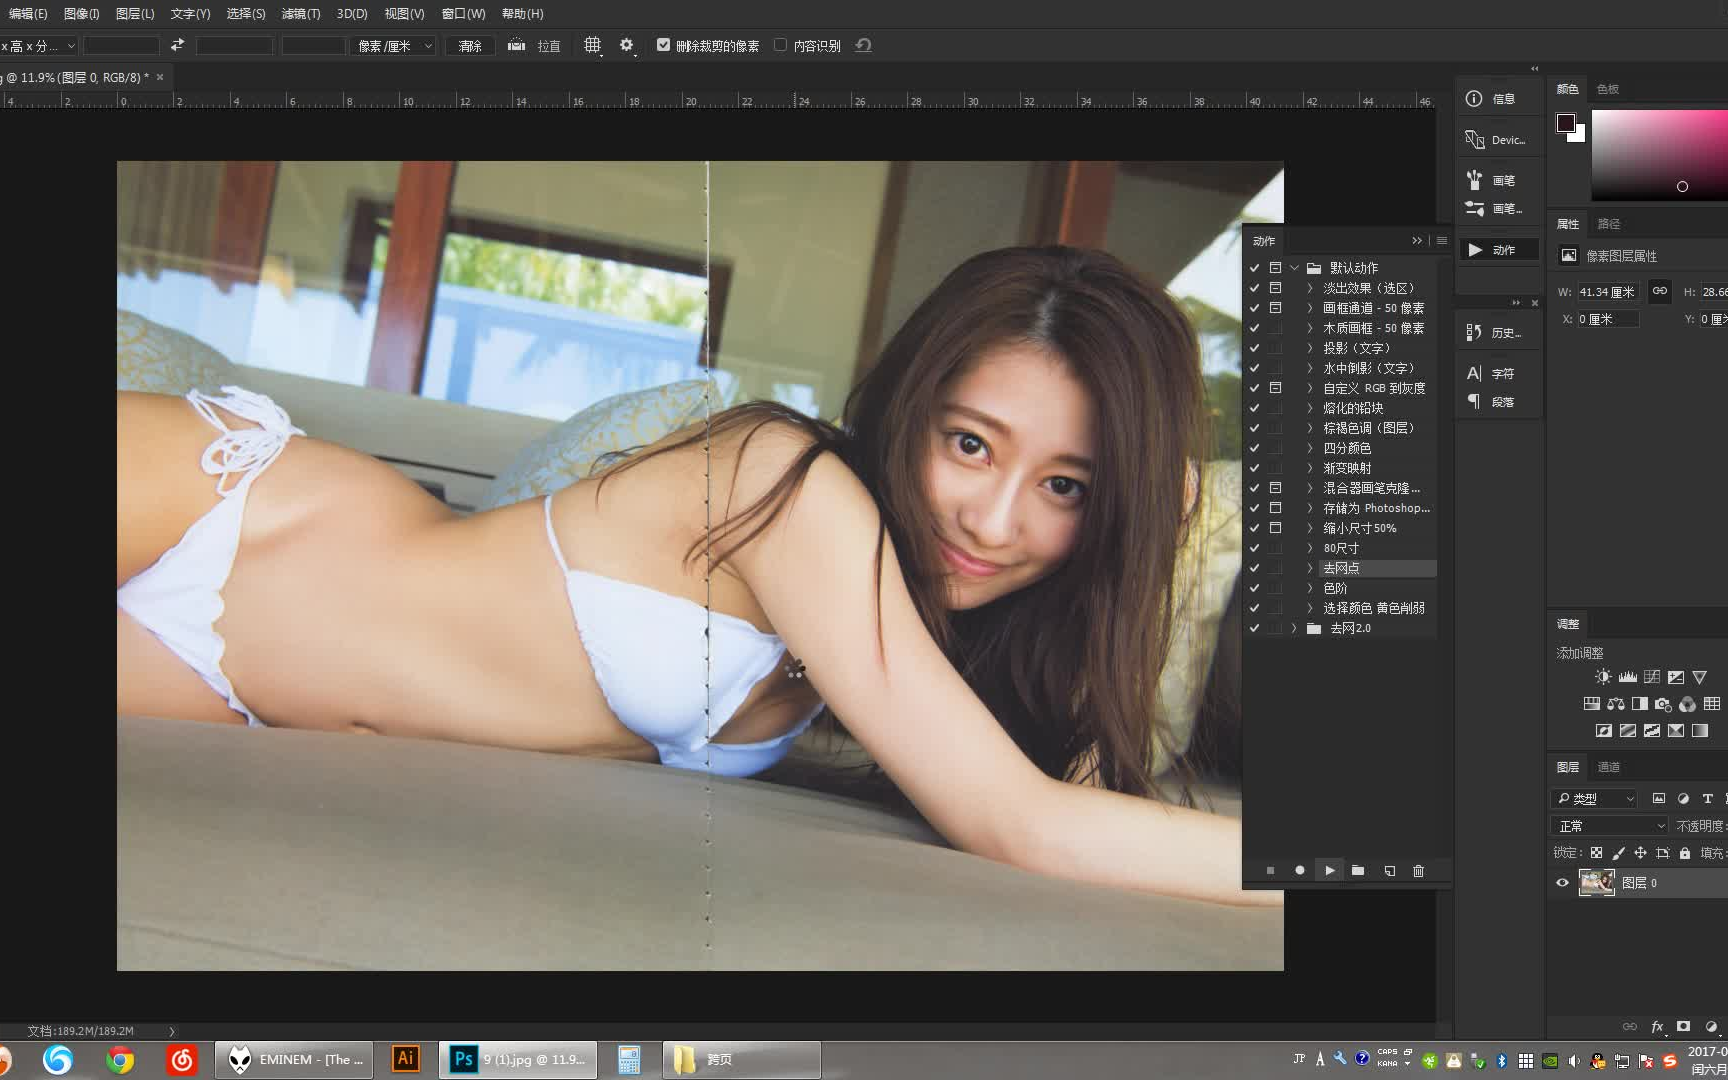Screen dimensions: 1728x1080
Task: Collapse the 默认动作 action set
Action: [x=1295, y=268]
